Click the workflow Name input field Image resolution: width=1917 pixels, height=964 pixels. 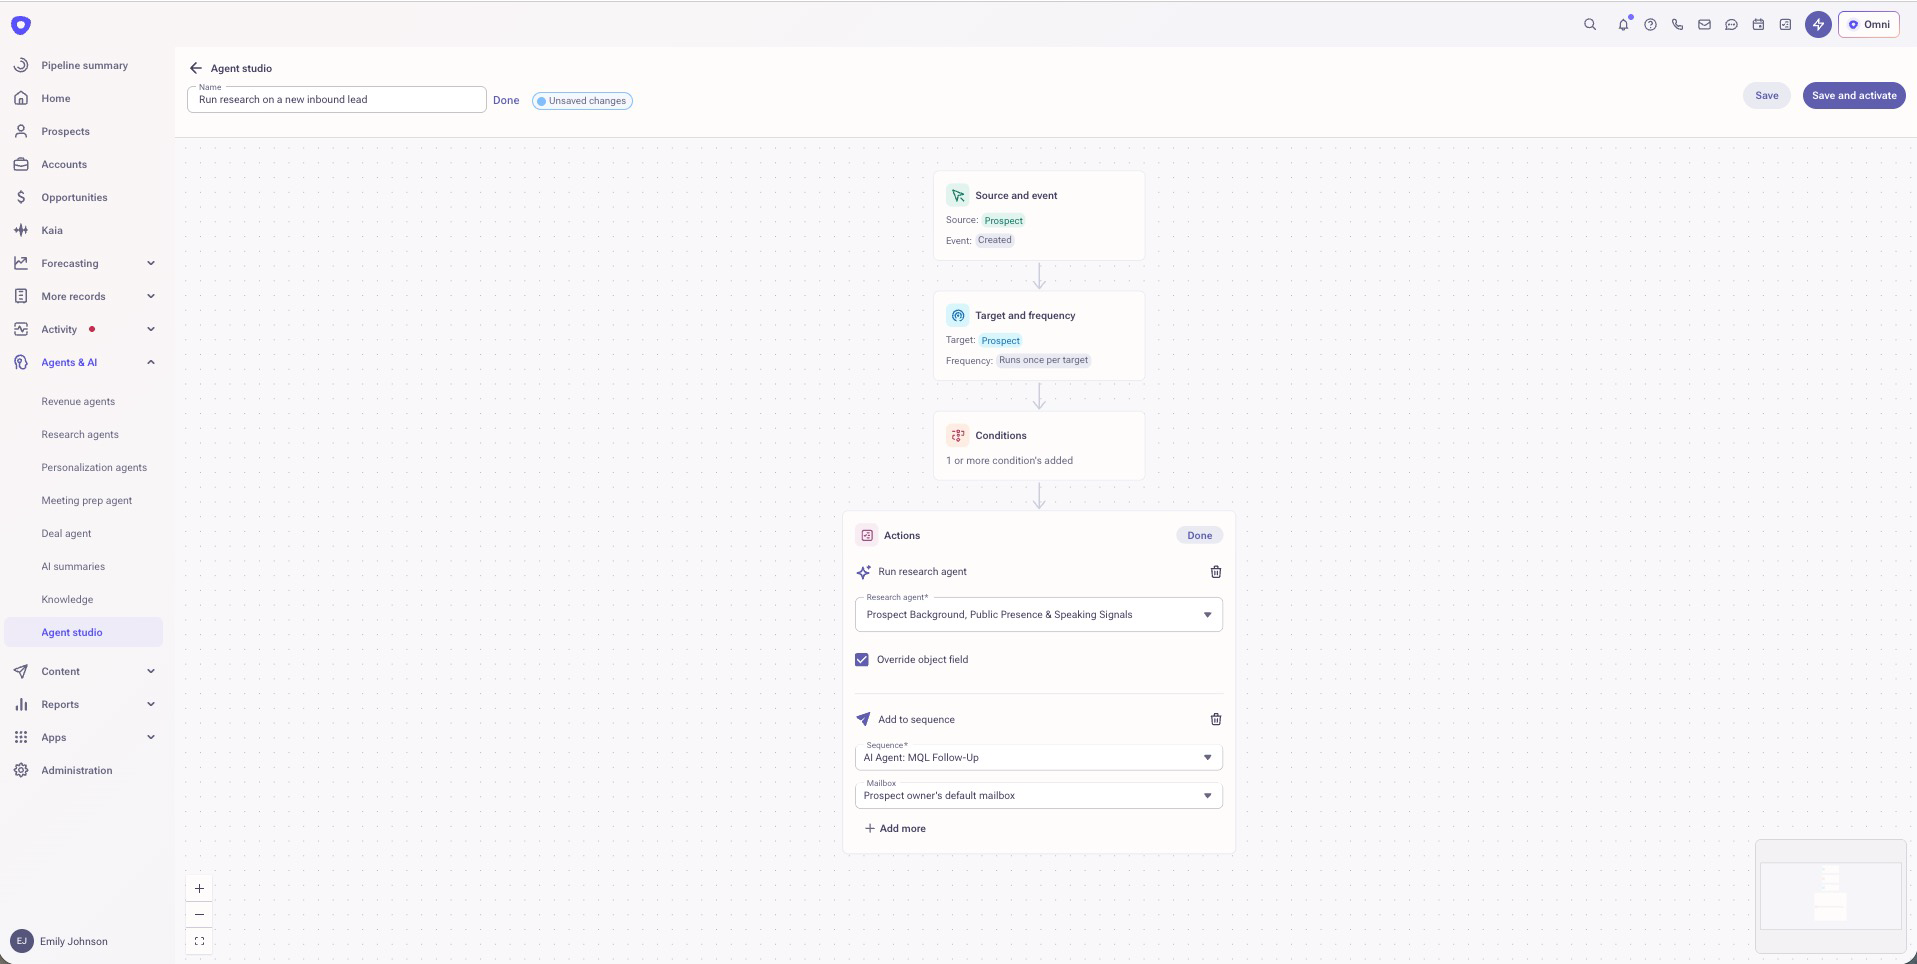pyautogui.click(x=335, y=99)
